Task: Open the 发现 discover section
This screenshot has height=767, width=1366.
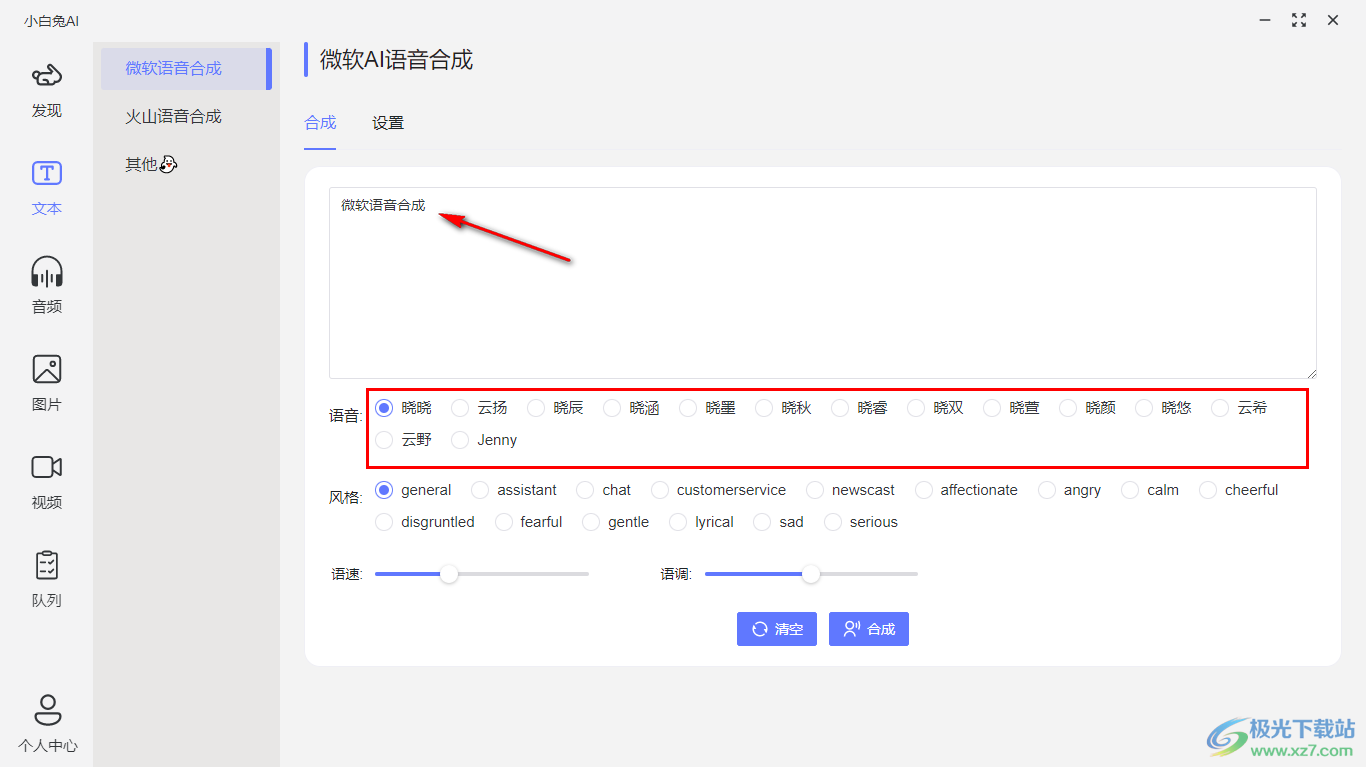Action: pyautogui.click(x=47, y=91)
